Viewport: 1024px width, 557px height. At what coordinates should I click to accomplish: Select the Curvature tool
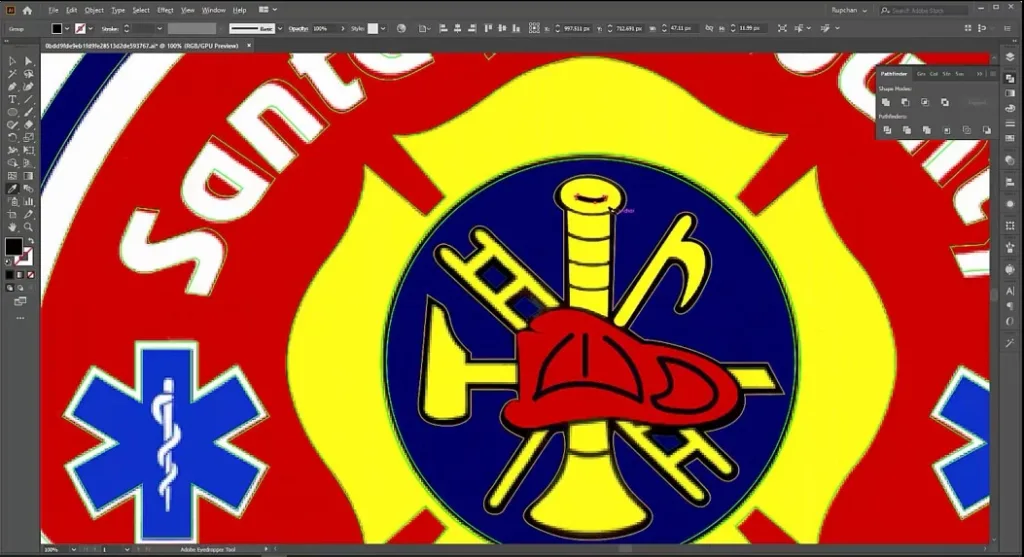click(x=28, y=86)
